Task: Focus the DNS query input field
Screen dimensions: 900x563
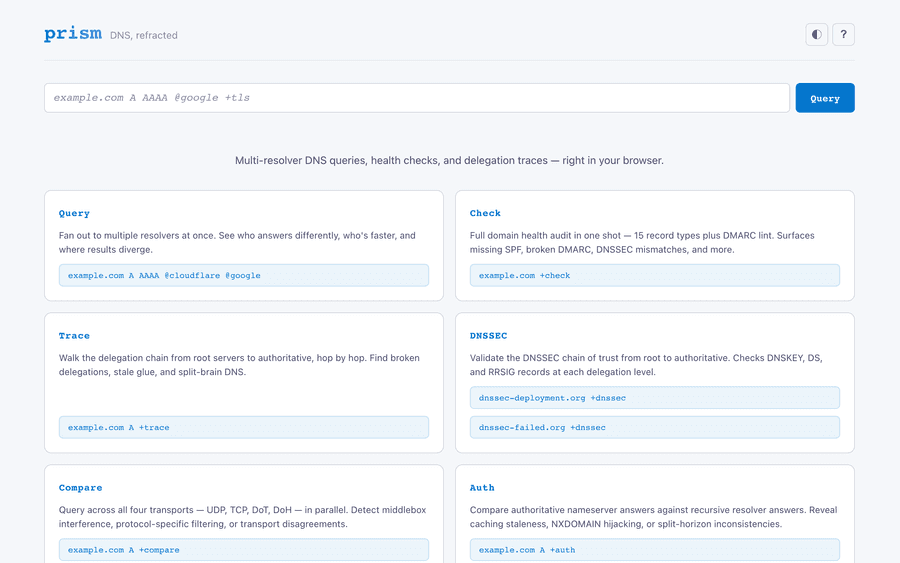Action: click(x=416, y=98)
